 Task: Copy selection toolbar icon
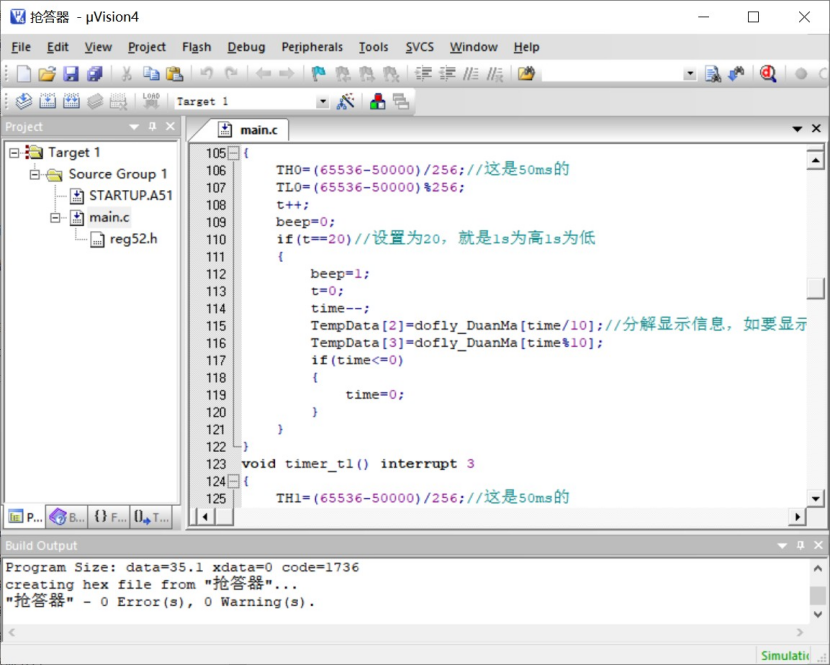tap(151, 74)
